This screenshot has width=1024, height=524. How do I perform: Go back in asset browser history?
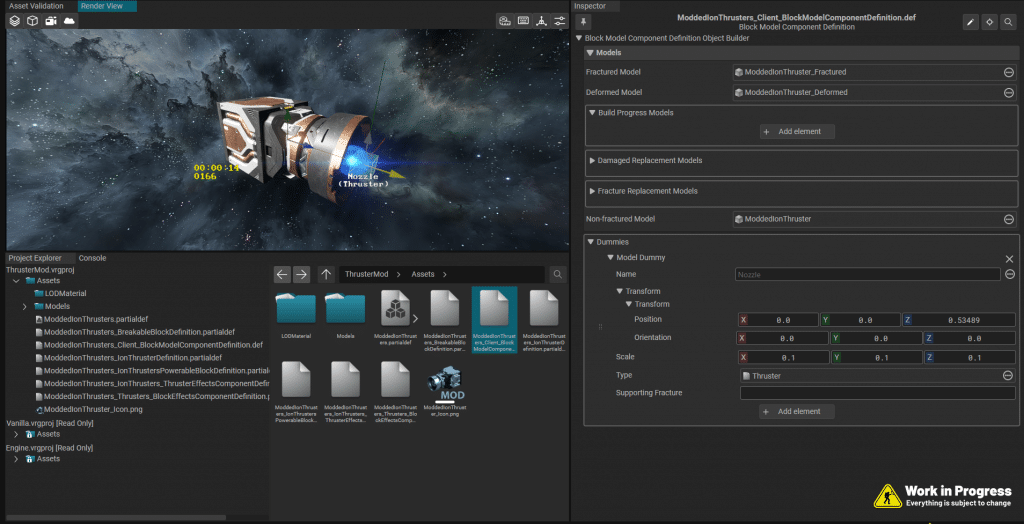[282, 274]
